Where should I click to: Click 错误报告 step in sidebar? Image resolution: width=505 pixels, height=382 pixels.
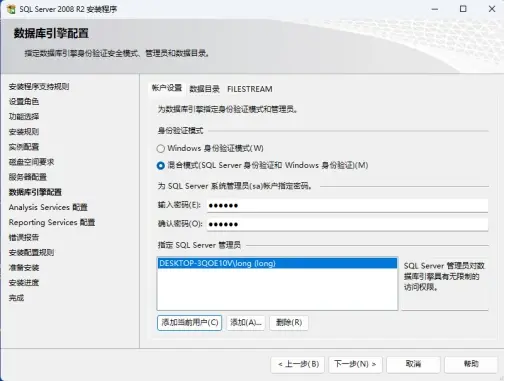pos(24,237)
